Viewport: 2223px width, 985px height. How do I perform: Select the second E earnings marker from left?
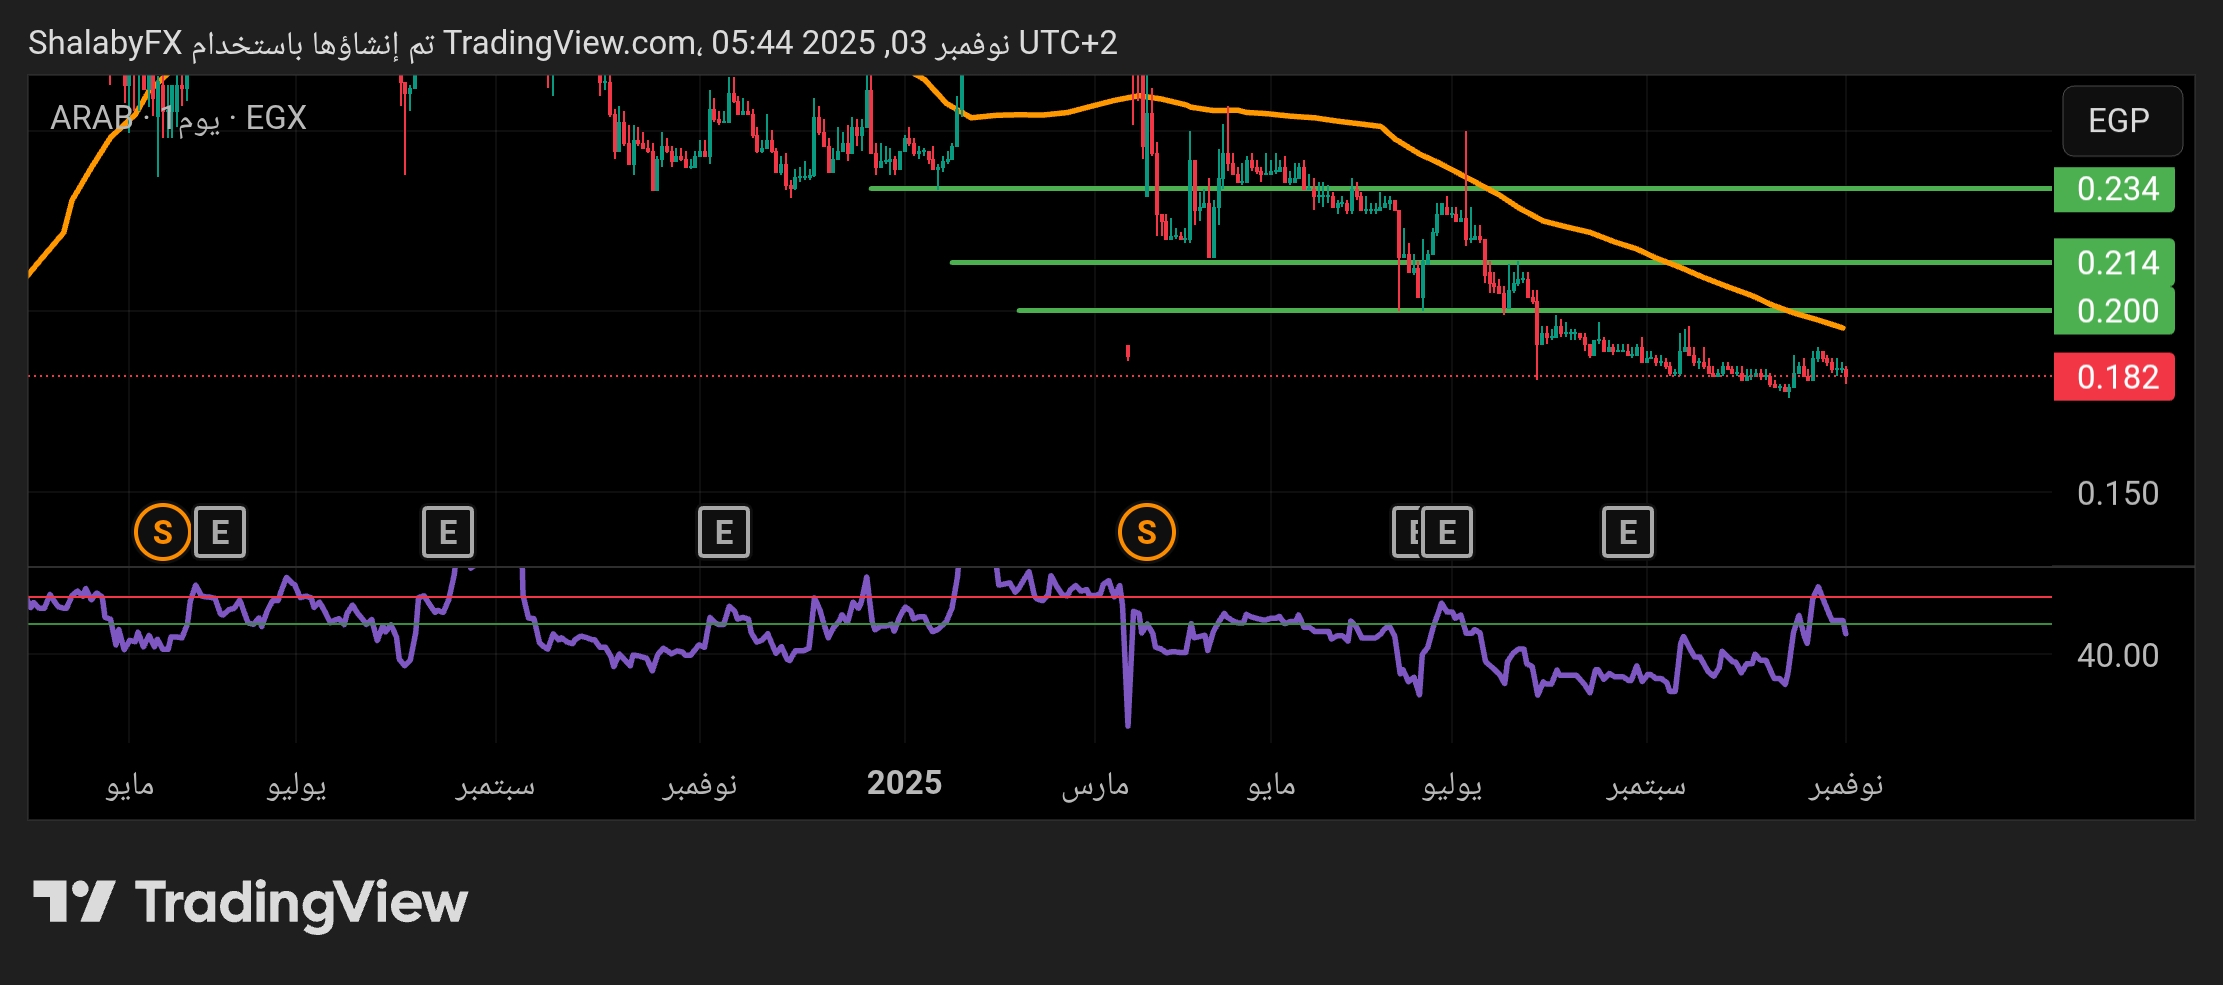(448, 533)
